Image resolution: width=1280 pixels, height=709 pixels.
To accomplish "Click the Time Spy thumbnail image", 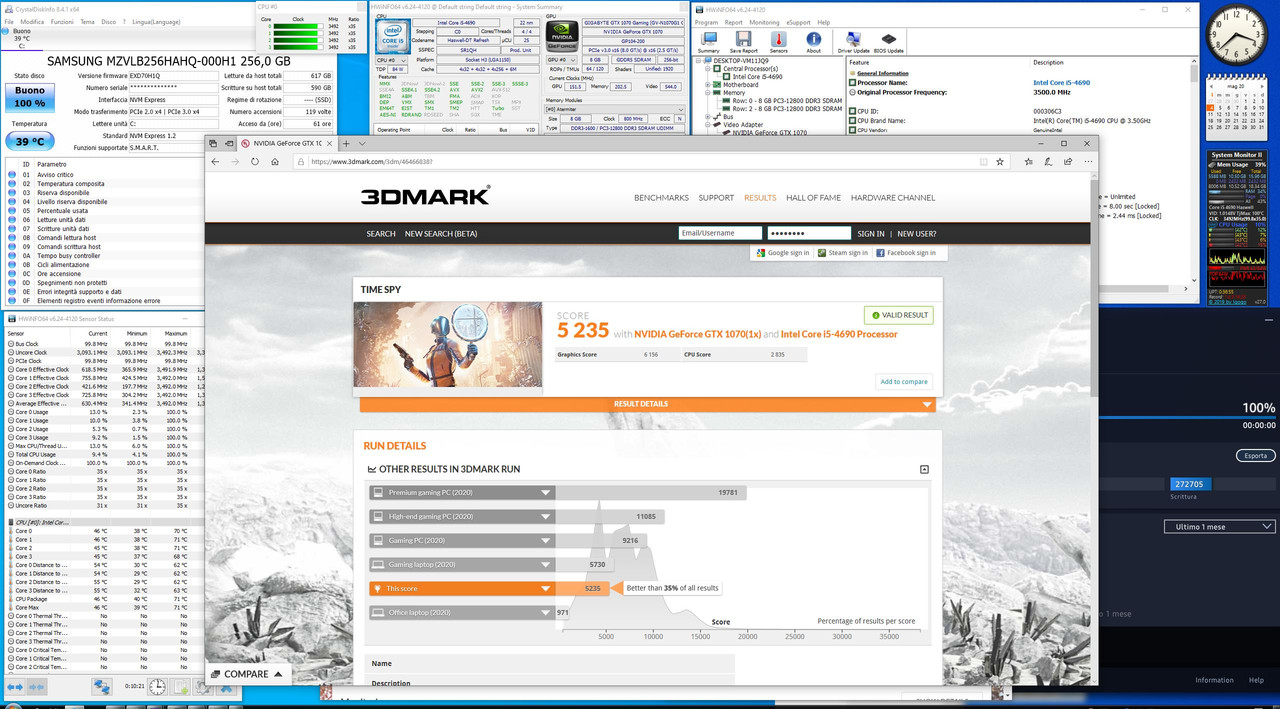I will [448, 344].
